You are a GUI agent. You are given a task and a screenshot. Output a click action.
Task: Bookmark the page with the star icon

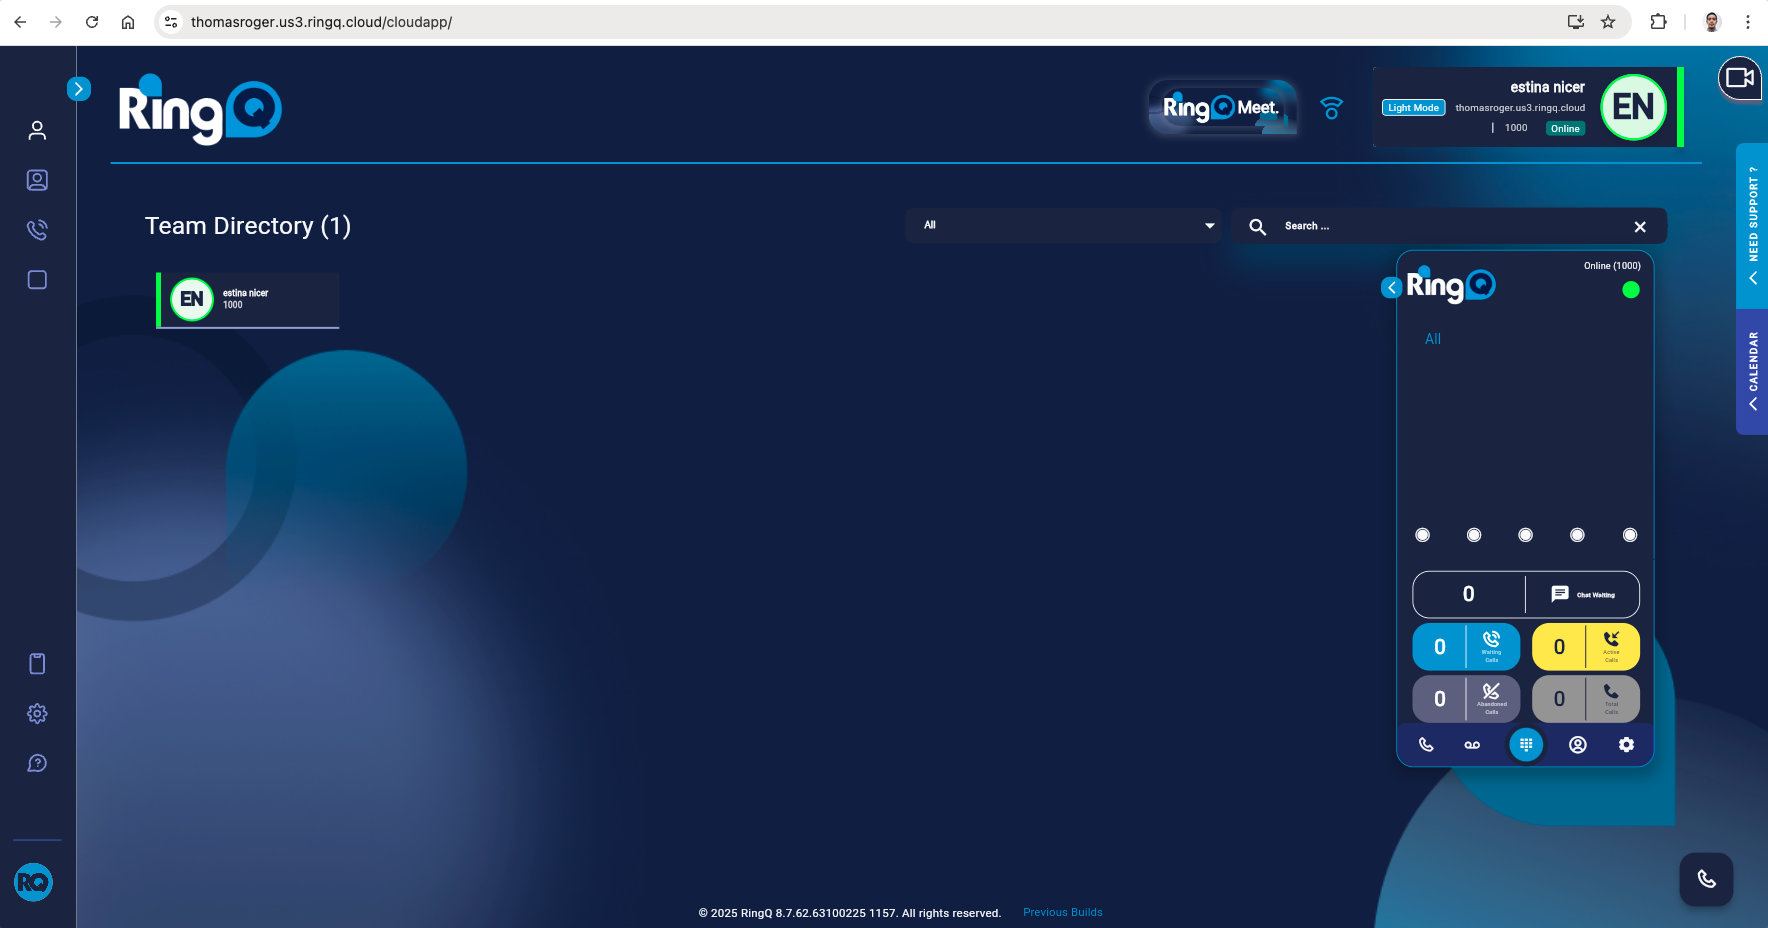tap(1608, 22)
